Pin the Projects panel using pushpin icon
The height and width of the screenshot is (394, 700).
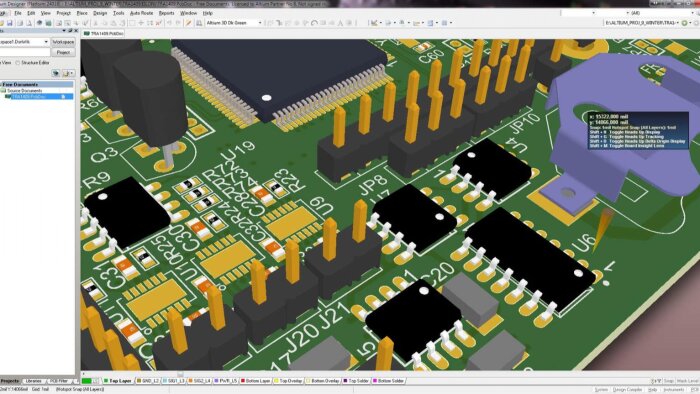point(70,31)
